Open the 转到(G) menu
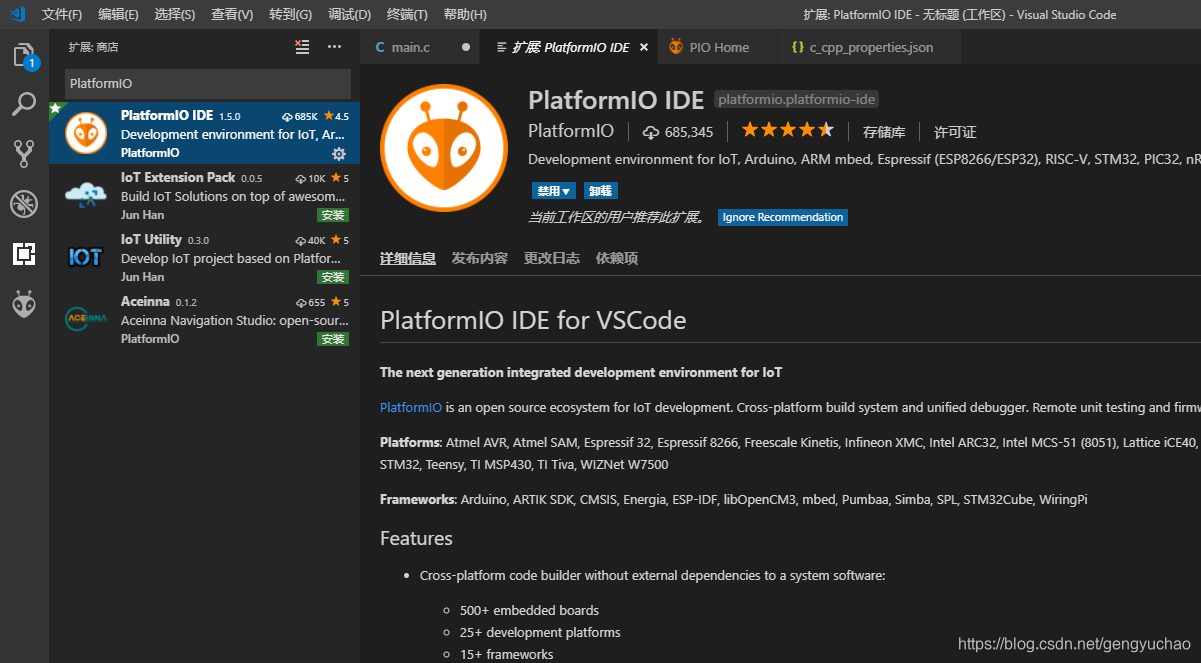 [x=291, y=15]
